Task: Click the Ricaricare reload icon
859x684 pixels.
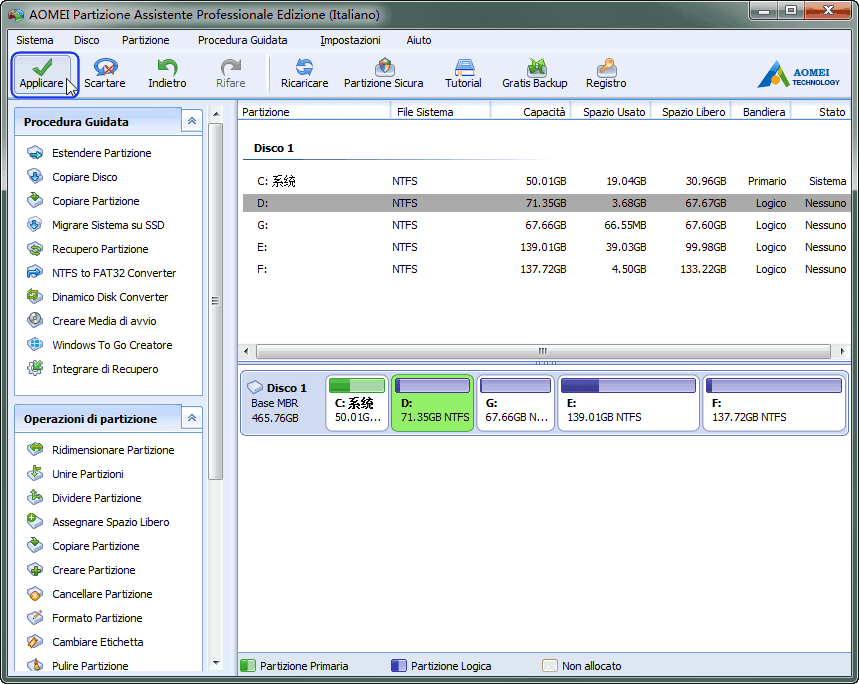Action: pyautogui.click(x=304, y=67)
